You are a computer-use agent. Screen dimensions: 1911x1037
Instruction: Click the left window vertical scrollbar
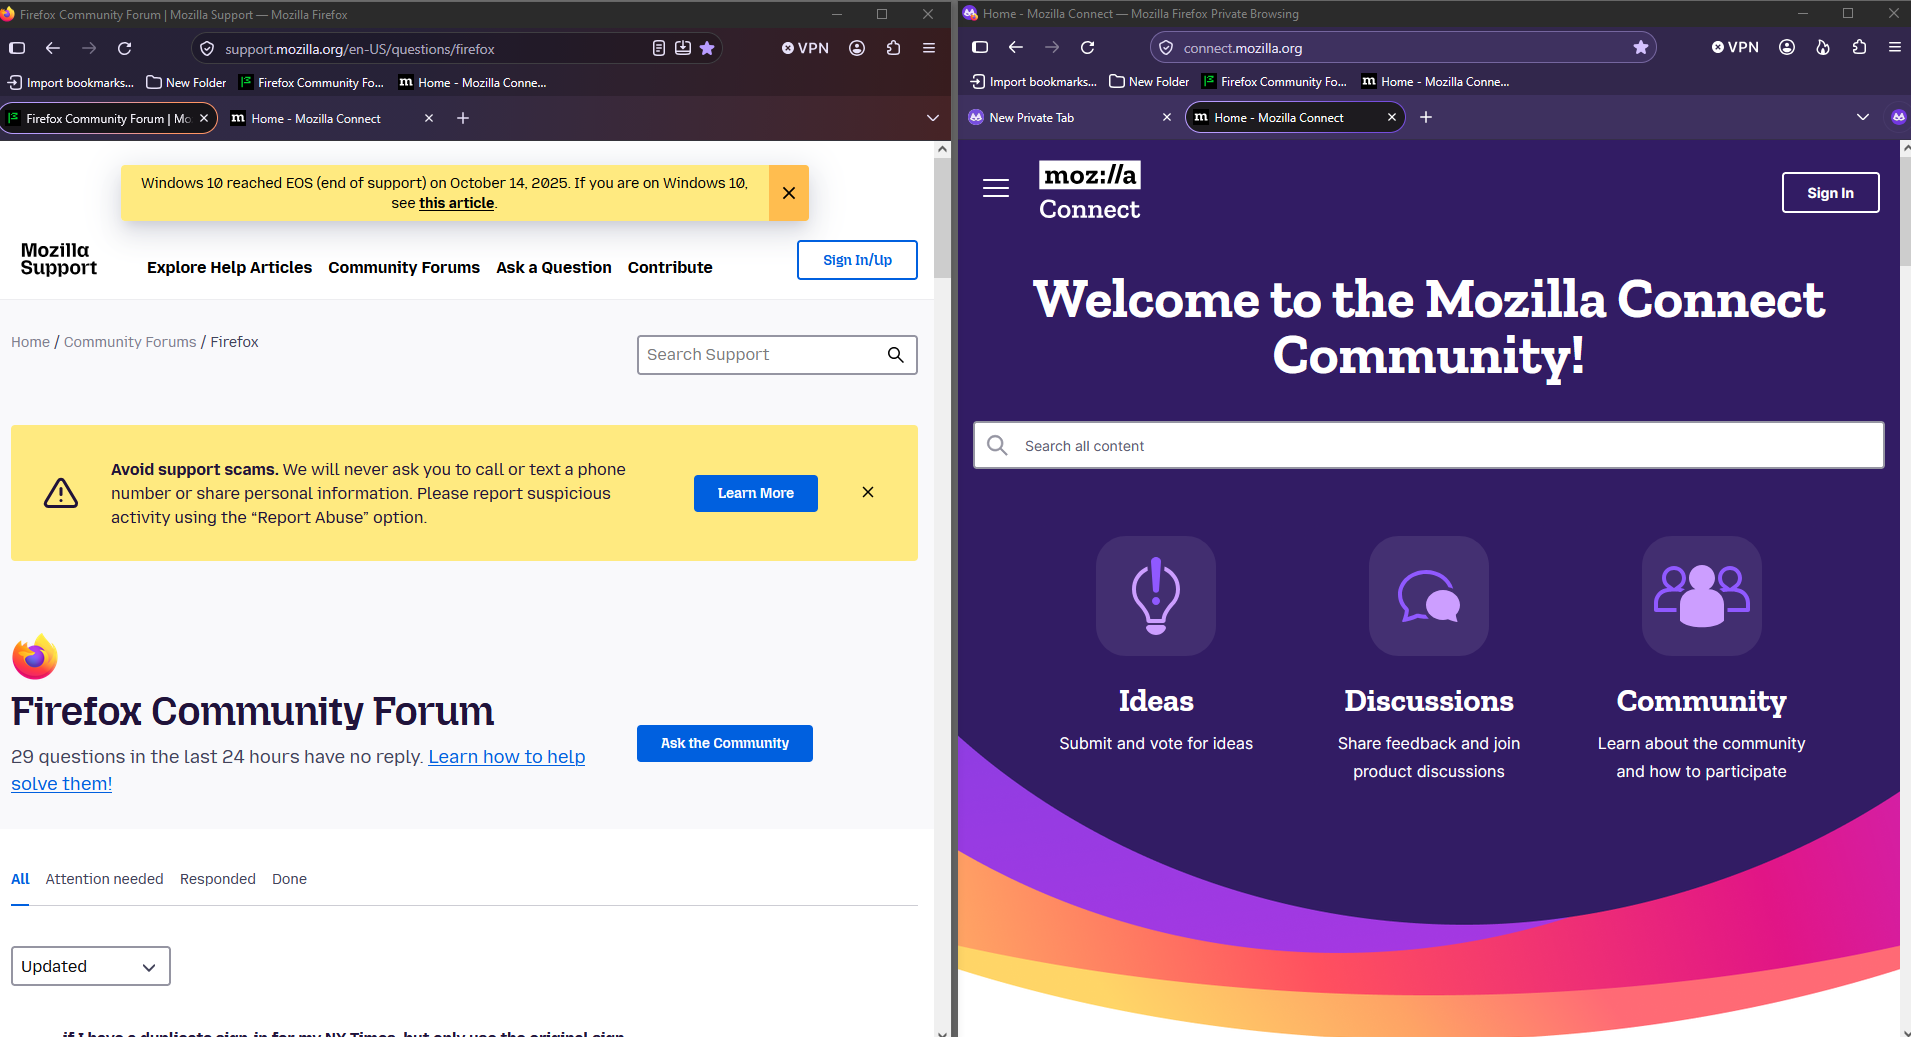point(942,588)
